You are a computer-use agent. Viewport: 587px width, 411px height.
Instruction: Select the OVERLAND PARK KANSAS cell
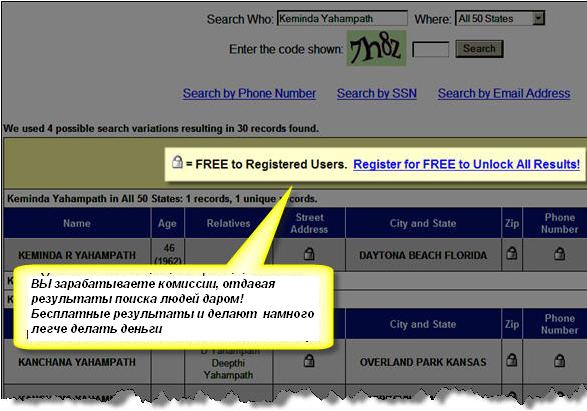click(x=423, y=362)
